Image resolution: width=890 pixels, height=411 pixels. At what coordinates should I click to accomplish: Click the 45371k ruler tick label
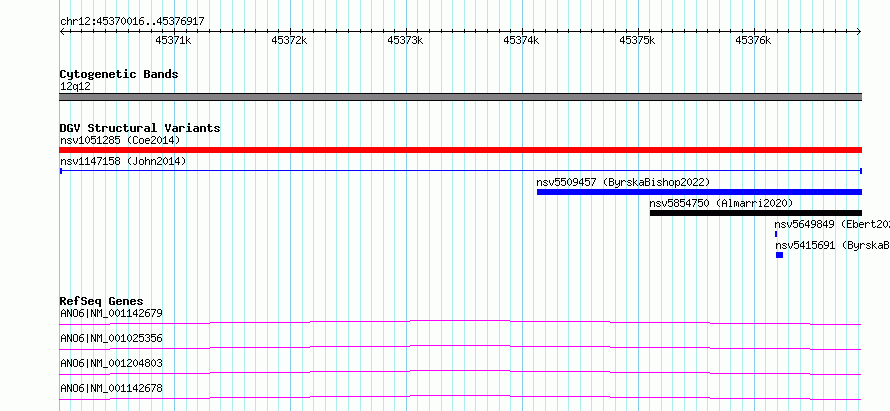pyautogui.click(x=173, y=40)
